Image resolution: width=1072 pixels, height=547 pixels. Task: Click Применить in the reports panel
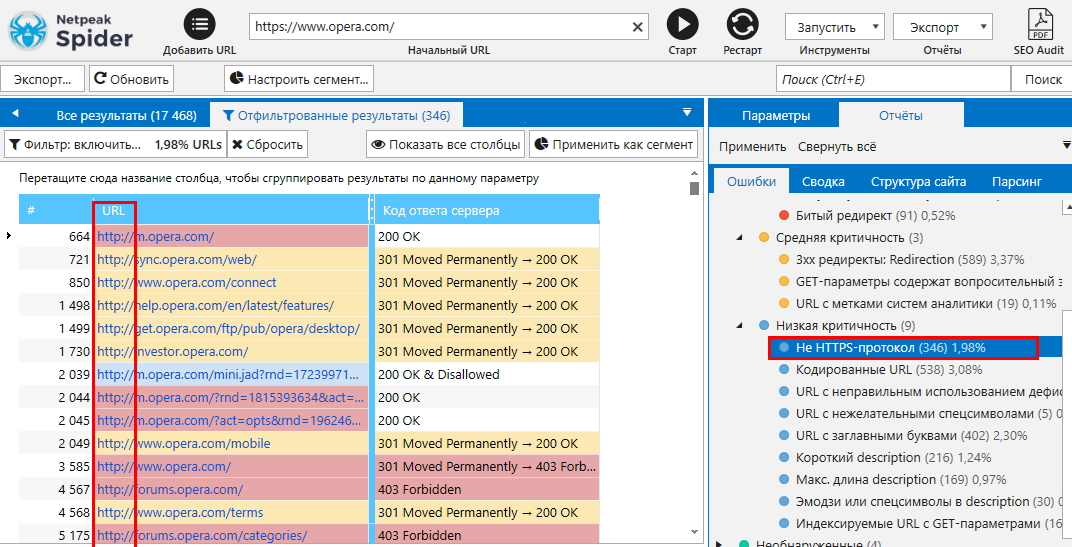coord(752,146)
